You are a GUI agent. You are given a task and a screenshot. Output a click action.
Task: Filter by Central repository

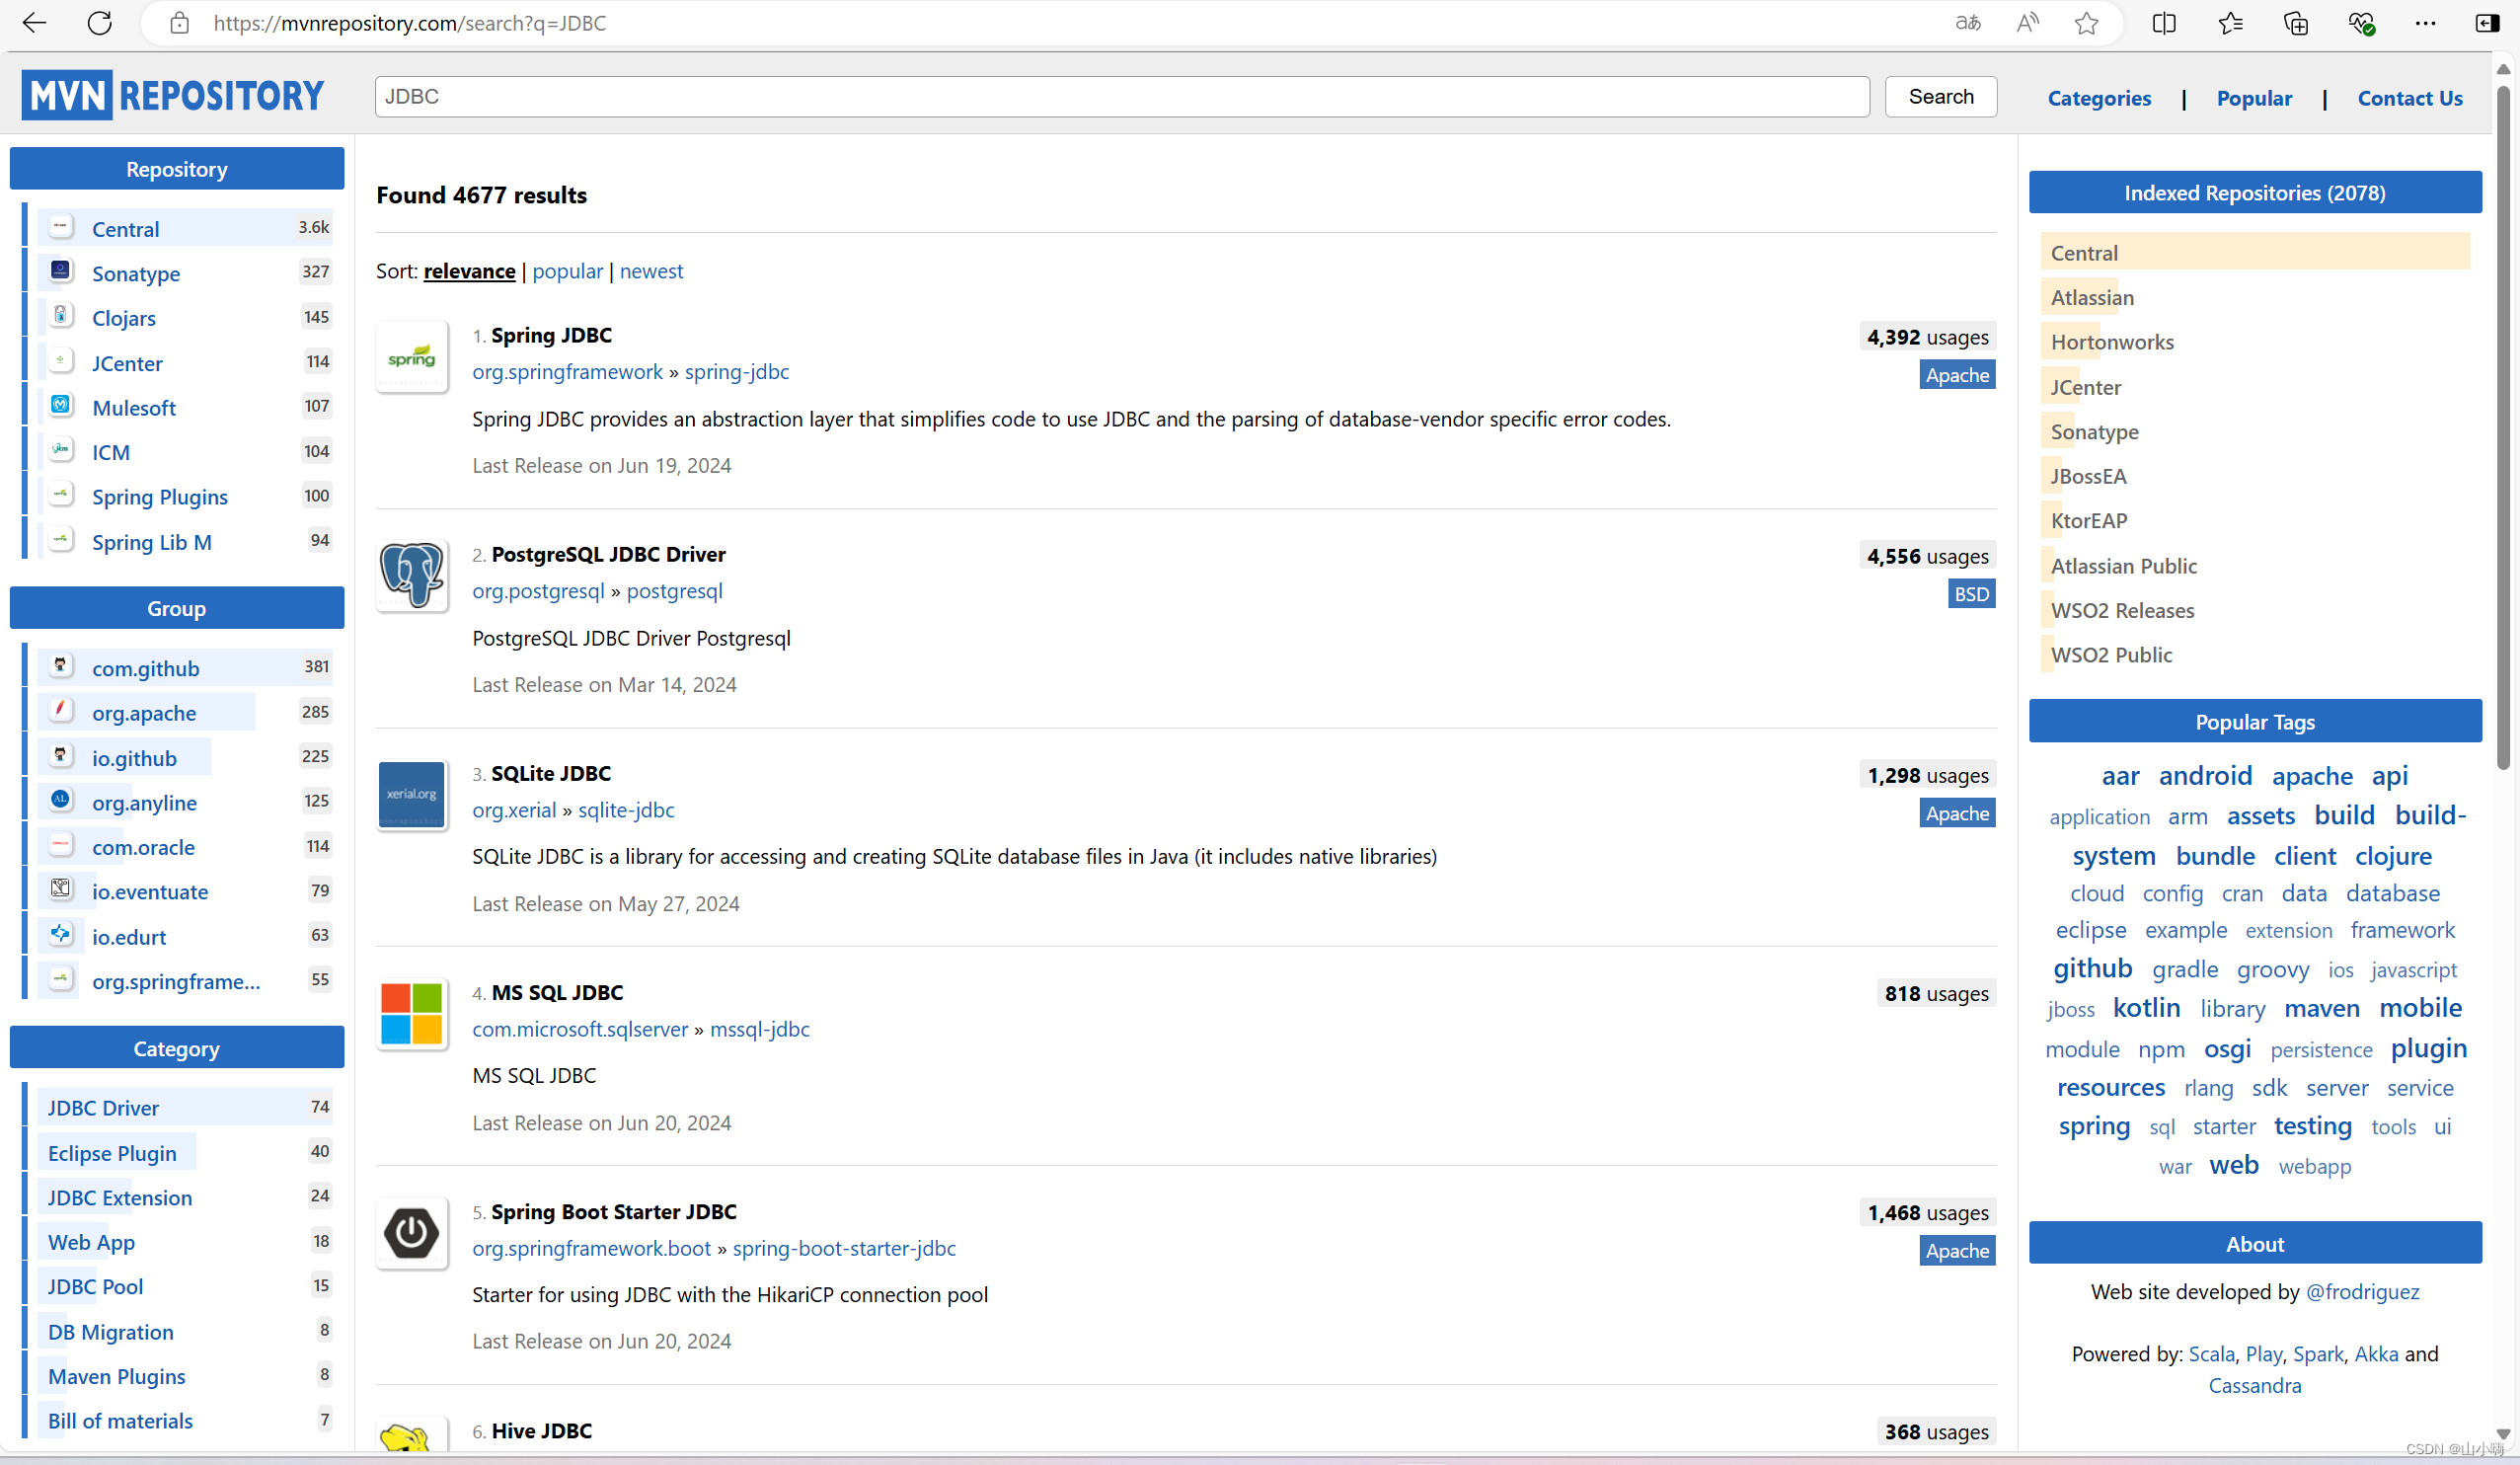(125, 229)
